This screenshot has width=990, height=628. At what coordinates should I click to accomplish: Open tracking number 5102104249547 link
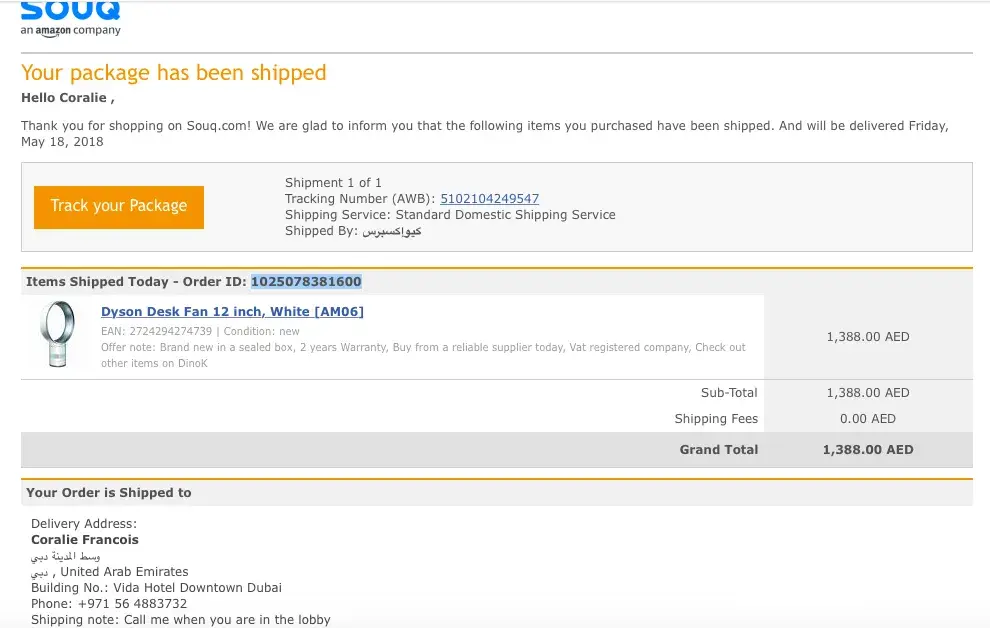click(489, 199)
